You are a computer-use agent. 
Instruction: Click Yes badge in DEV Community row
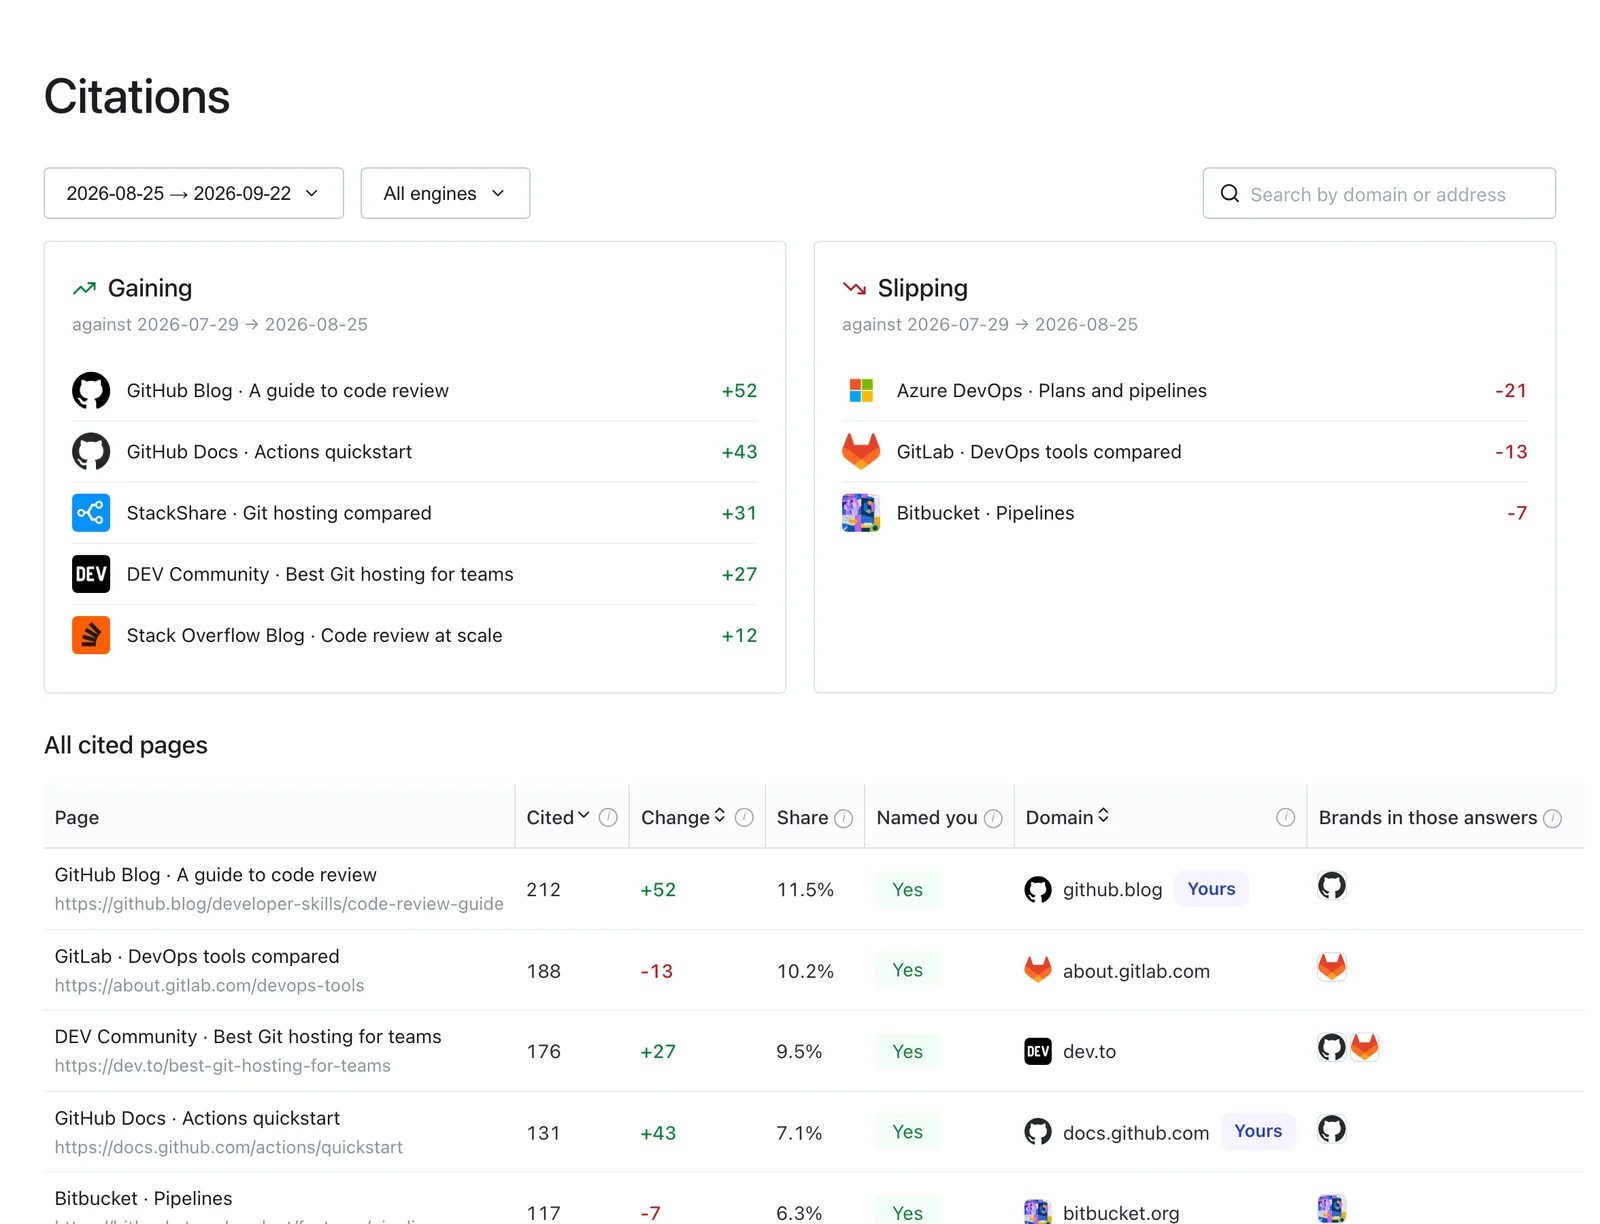(908, 1051)
